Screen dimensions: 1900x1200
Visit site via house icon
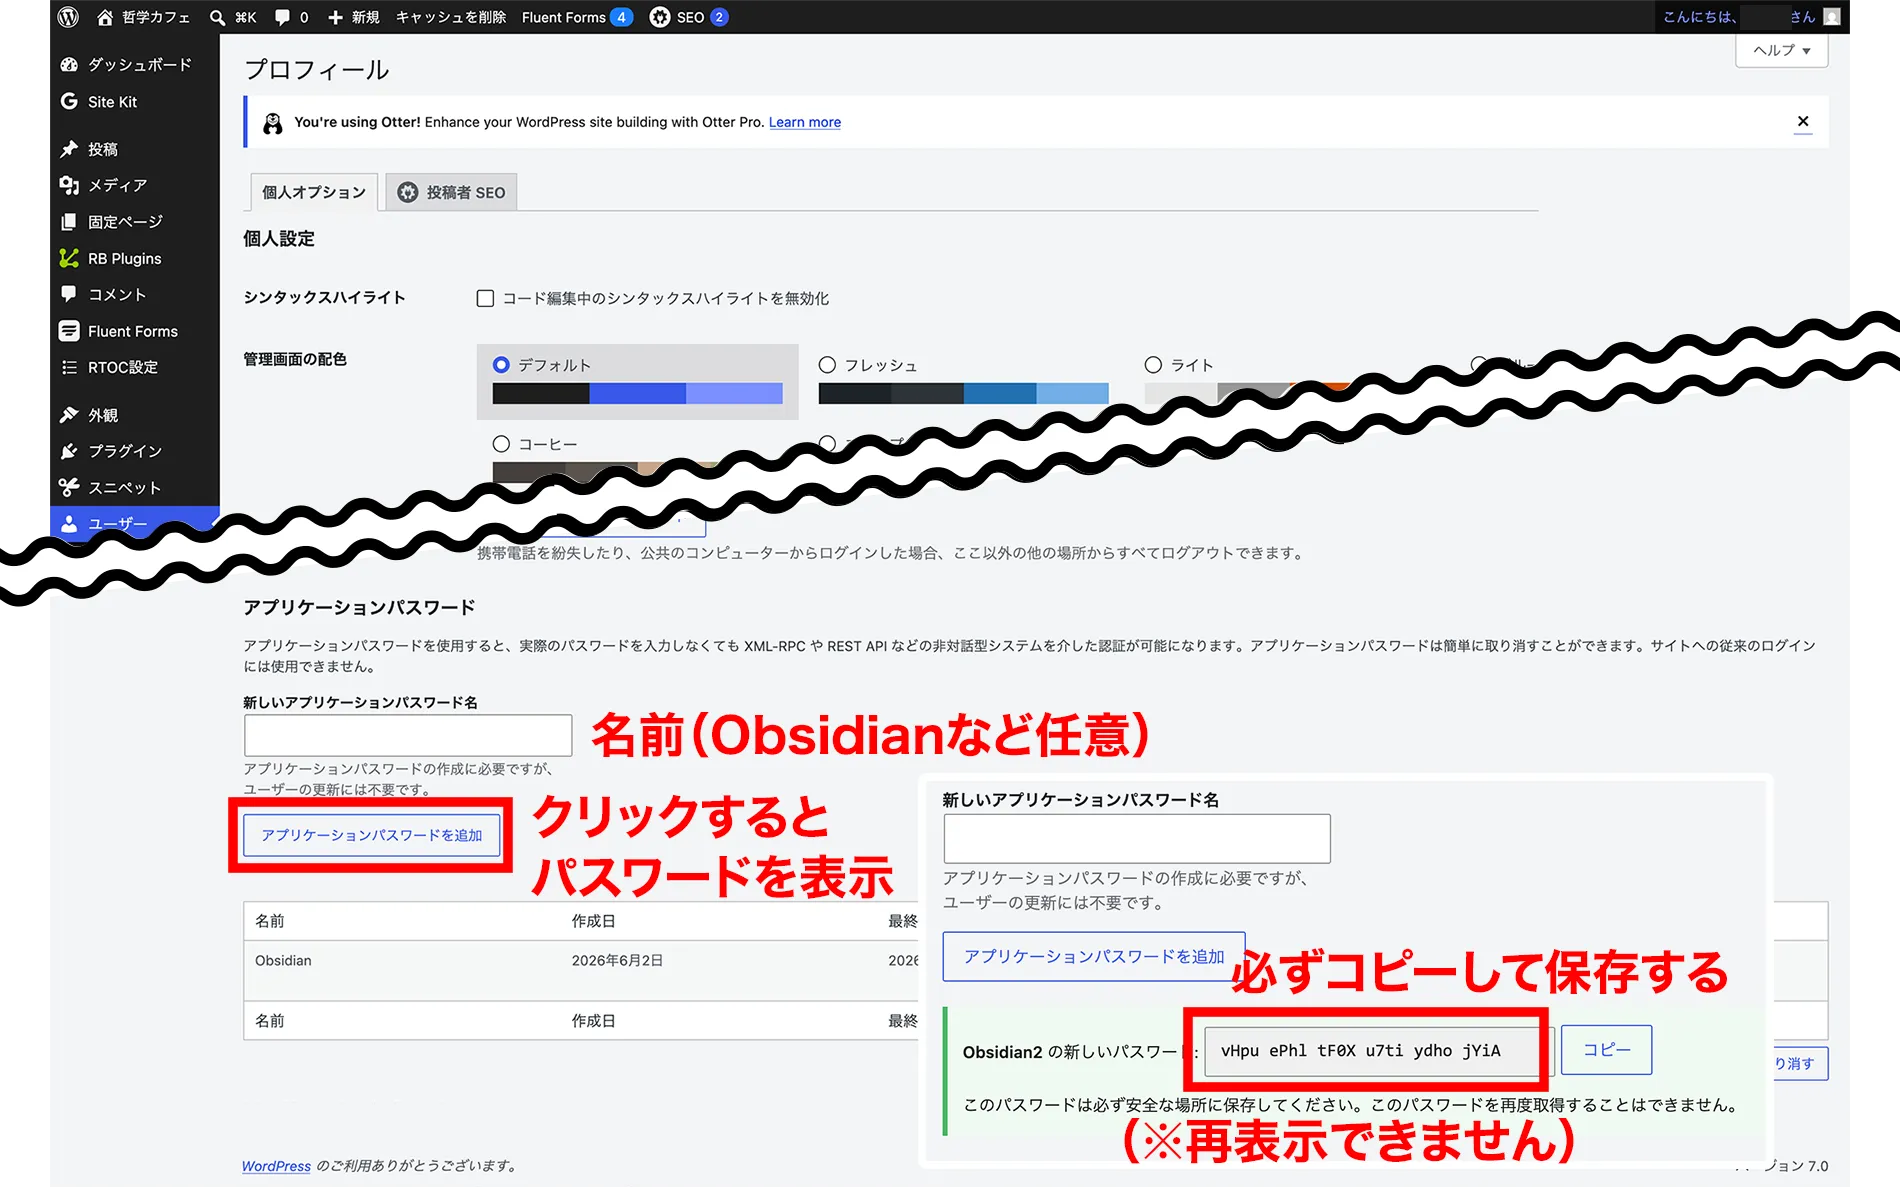click(105, 17)
